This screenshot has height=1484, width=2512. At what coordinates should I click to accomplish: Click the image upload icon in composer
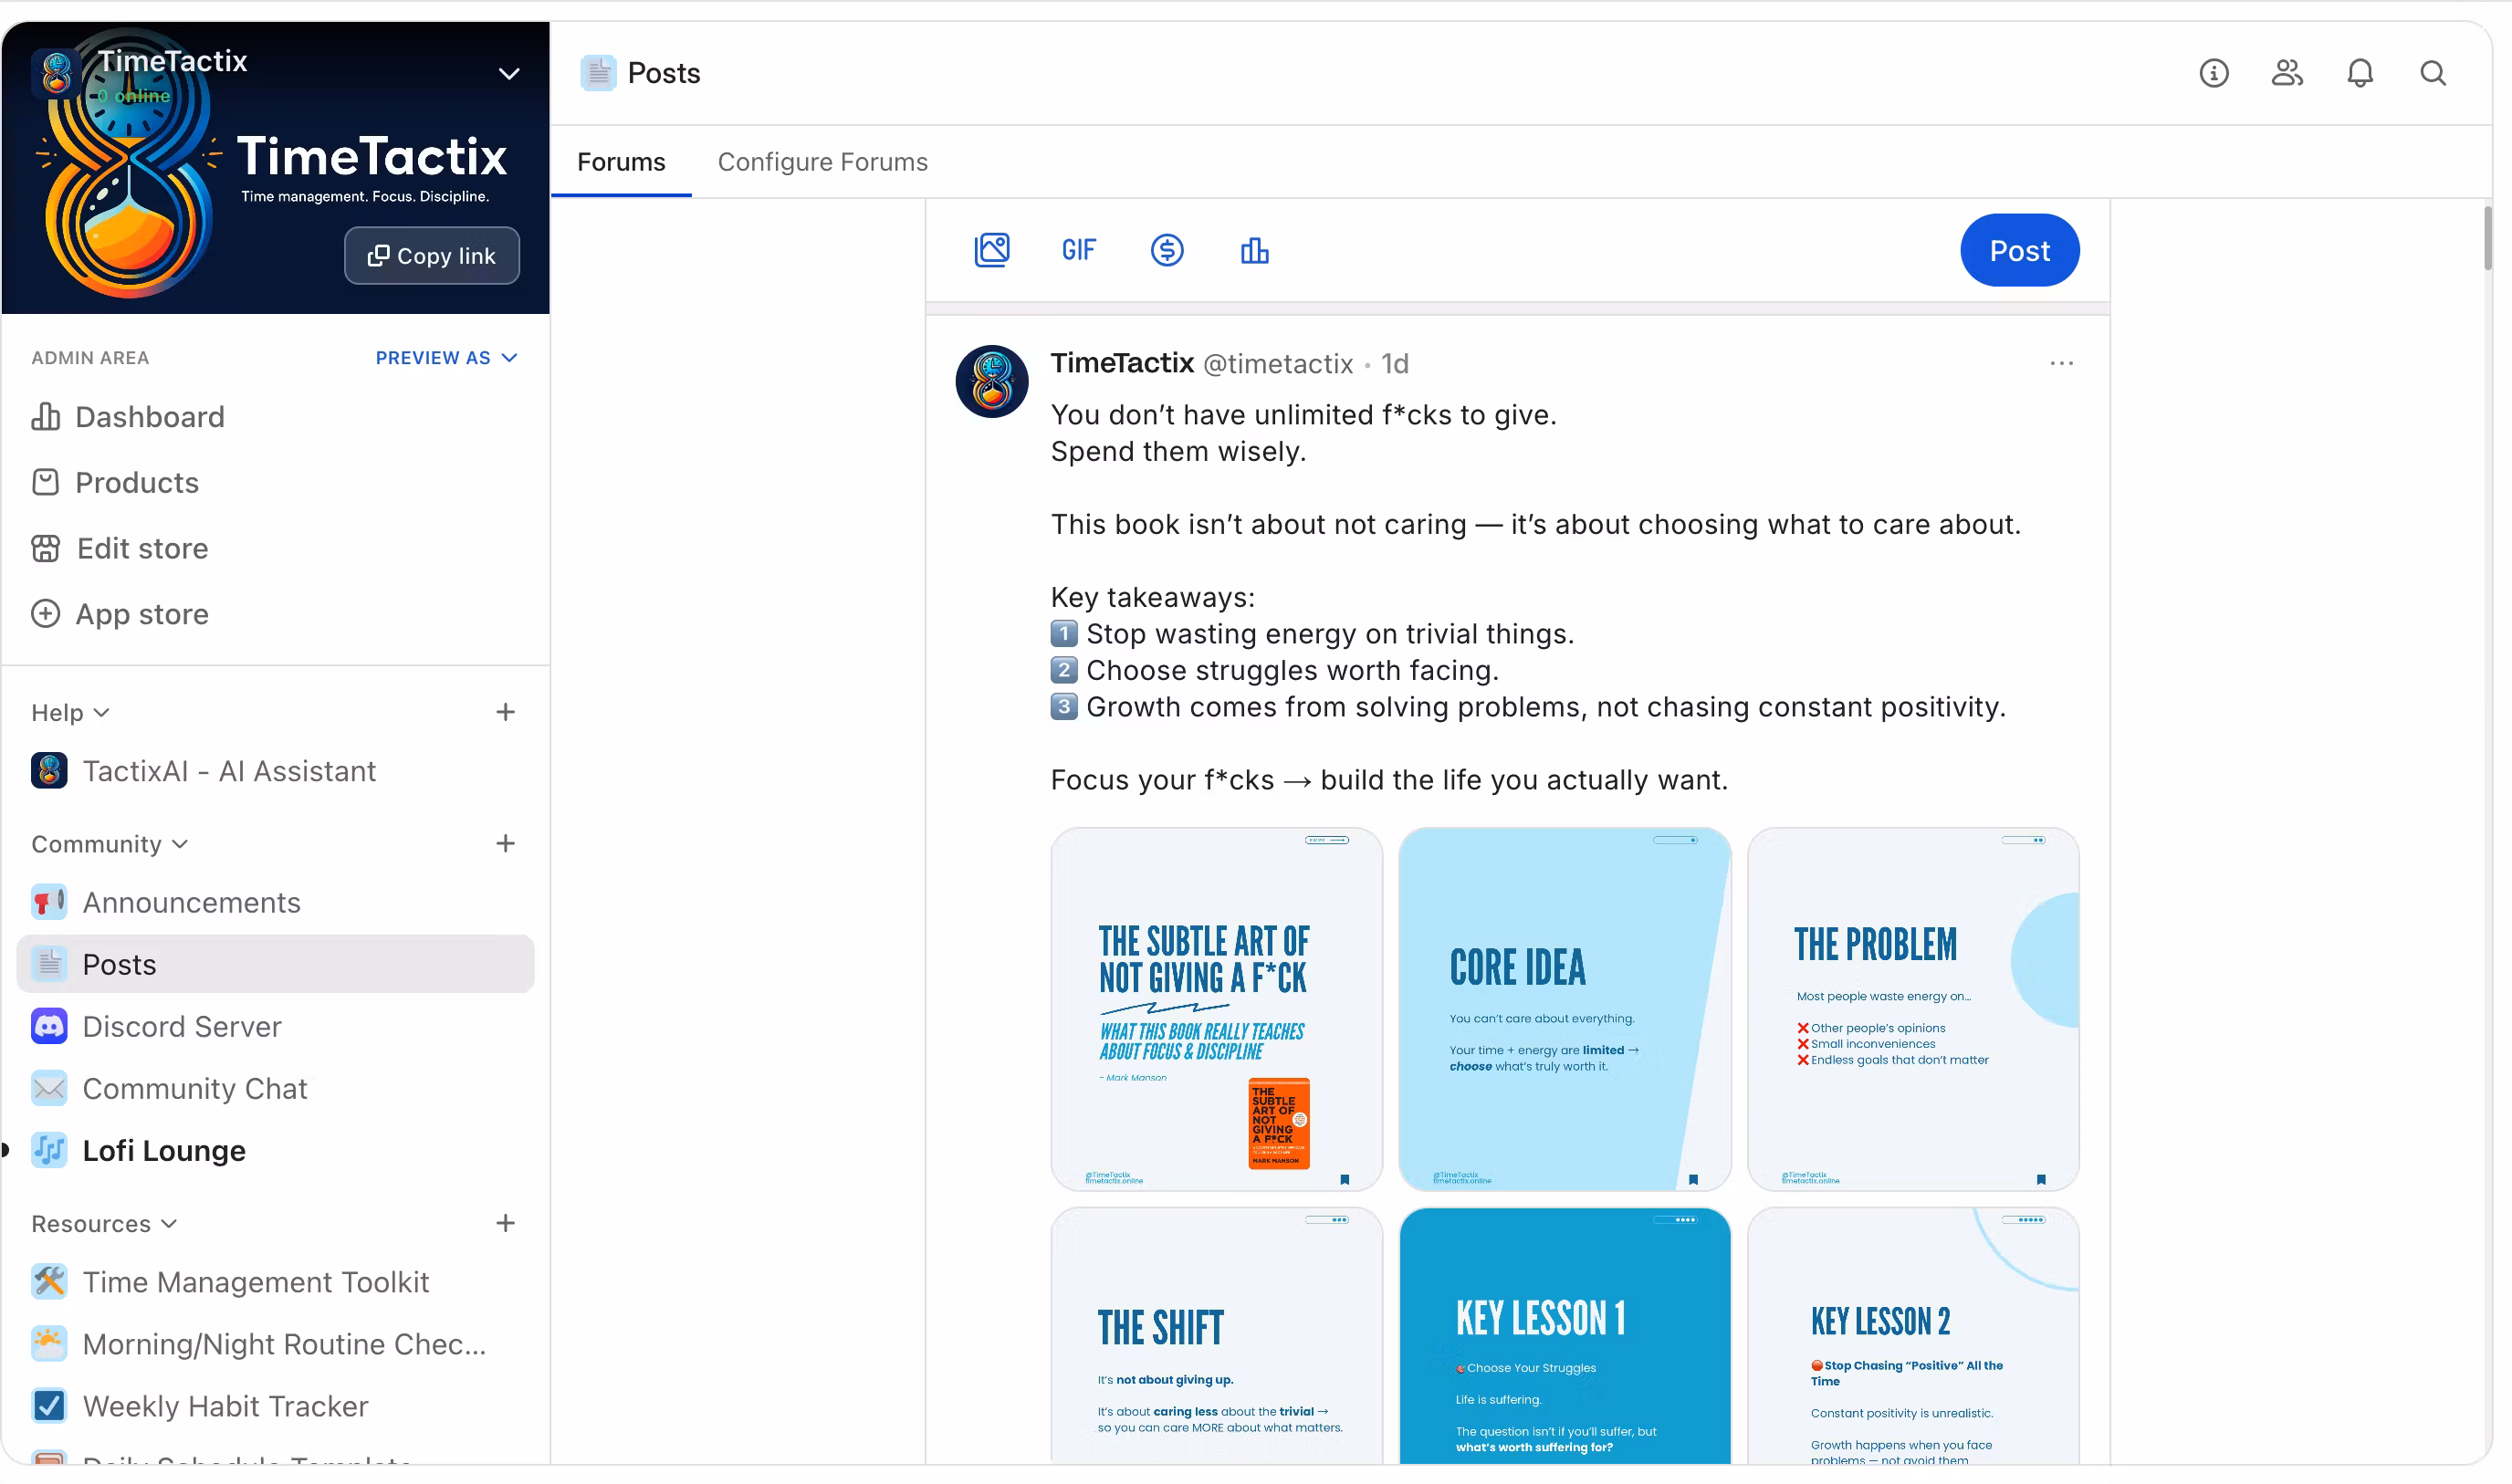coord(992,250)
